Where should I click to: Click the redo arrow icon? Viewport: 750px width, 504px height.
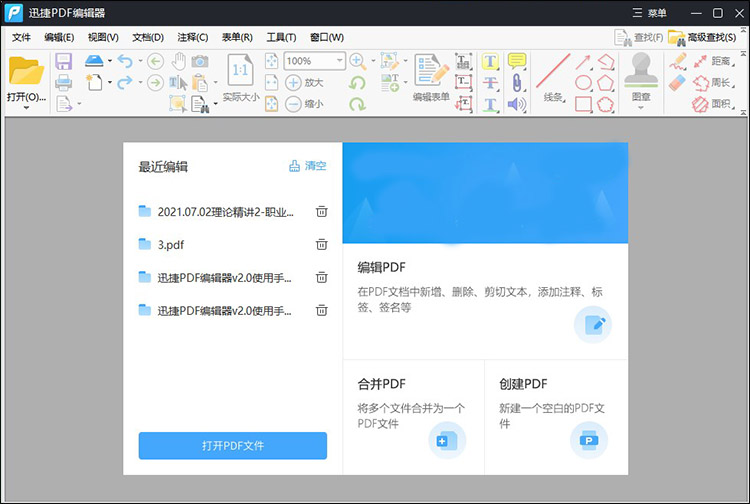(125, 82)
